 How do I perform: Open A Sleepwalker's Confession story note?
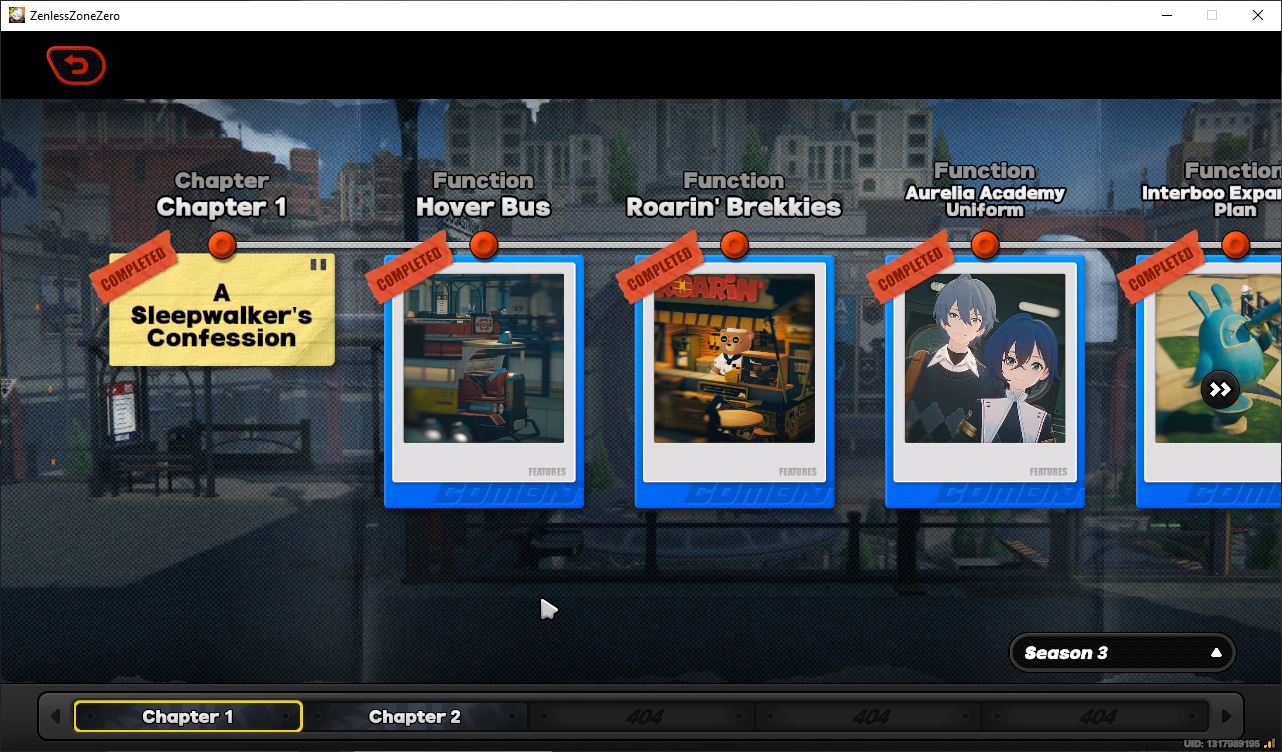pos(222,310)
